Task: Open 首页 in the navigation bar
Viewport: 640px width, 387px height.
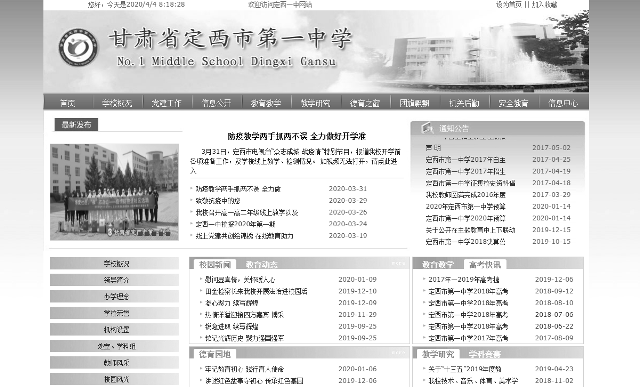Action: pos(68,103)
